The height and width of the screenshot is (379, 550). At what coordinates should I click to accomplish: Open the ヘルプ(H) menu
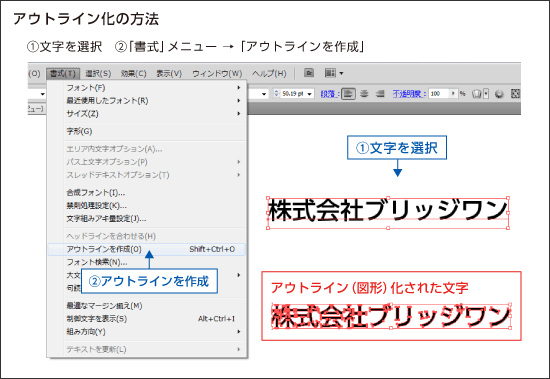tap(269, 73)
